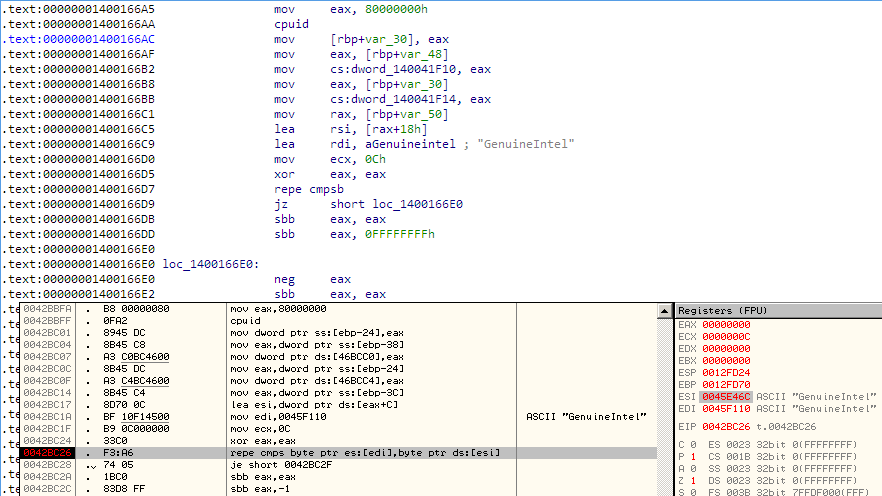Toggle the C flag value in registers

(x=694, y=443)
